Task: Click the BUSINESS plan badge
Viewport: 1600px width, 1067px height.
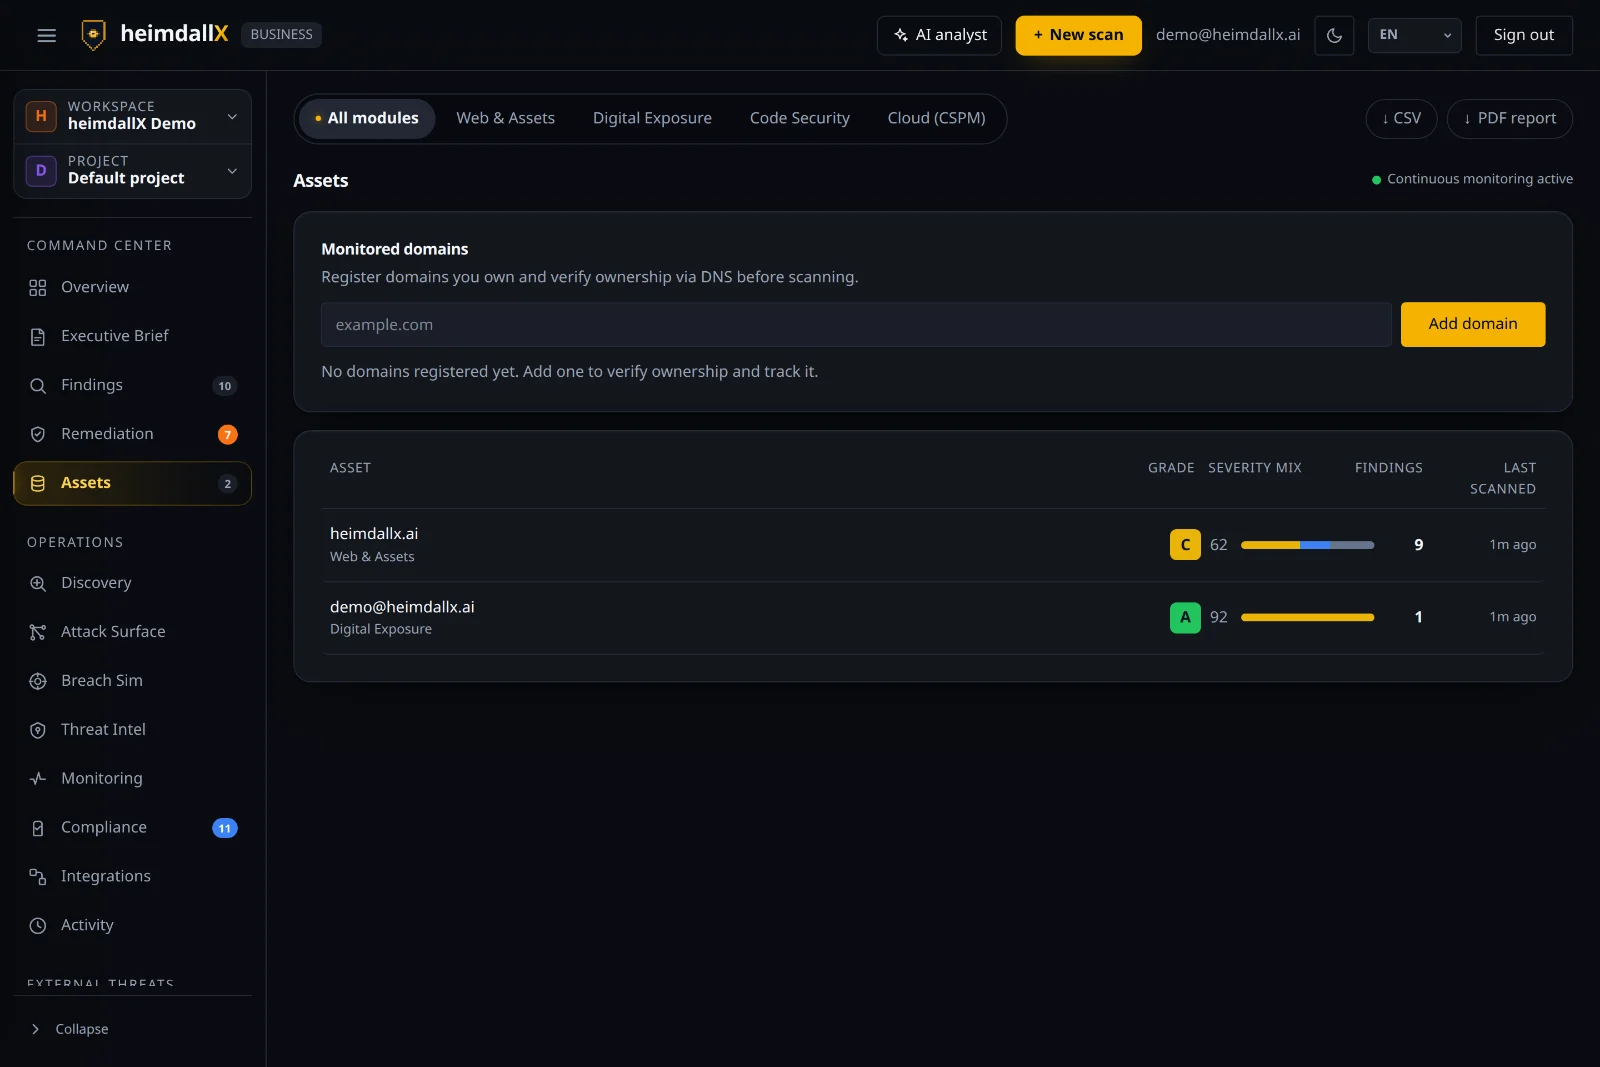Action: pos(281,35)
